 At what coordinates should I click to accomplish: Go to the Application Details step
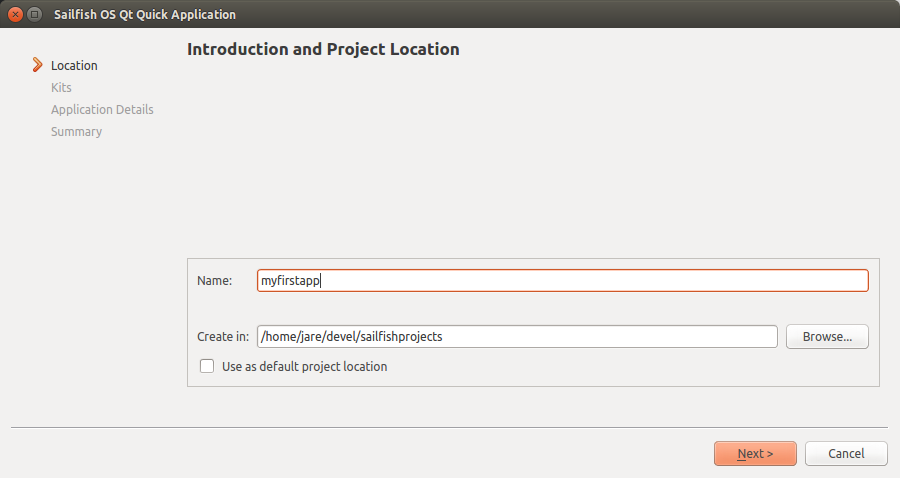(102, 110)
